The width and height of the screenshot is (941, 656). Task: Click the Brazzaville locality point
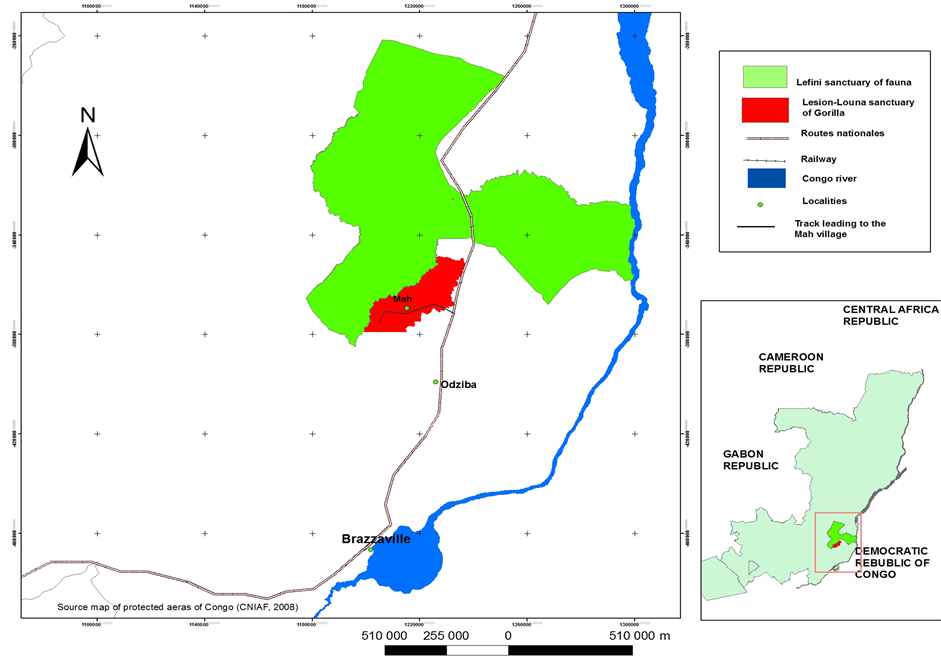[x=370, y=549]
